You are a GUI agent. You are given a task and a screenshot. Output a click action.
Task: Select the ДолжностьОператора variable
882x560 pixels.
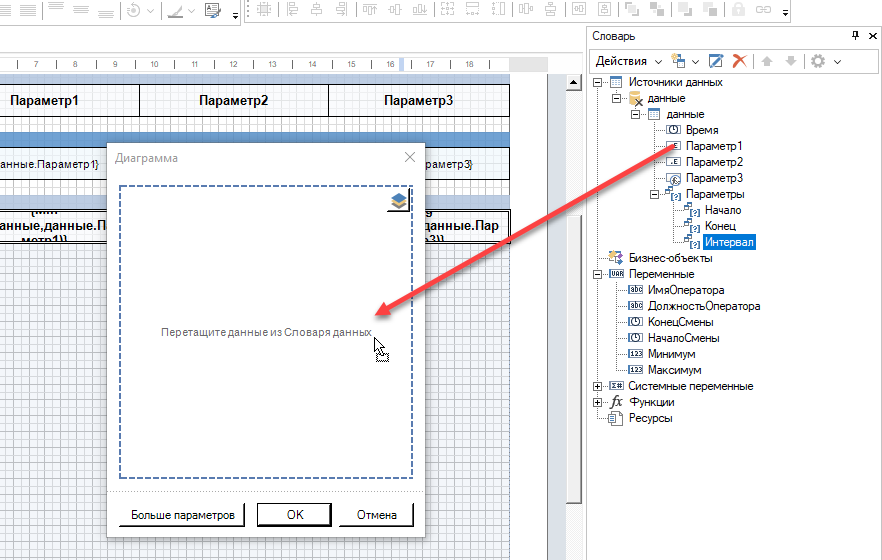(x=704, y=306)
